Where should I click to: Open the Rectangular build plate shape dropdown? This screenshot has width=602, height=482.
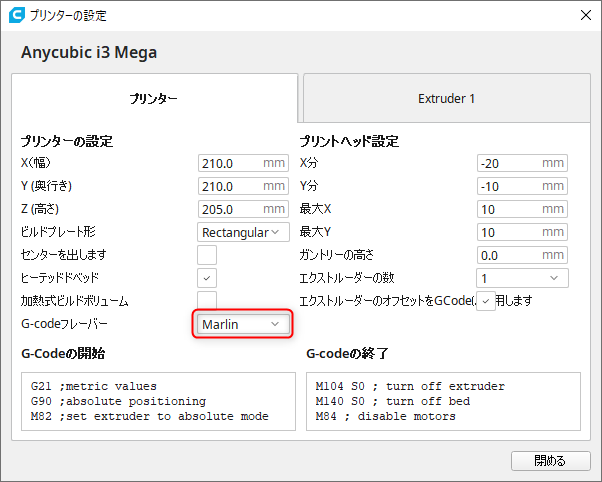[243, 232]
